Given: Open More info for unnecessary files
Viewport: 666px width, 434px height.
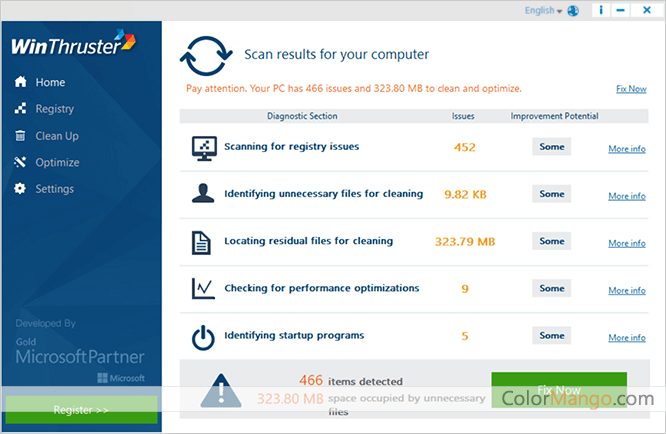Looking at the screenshot, I should coord(627,196).
